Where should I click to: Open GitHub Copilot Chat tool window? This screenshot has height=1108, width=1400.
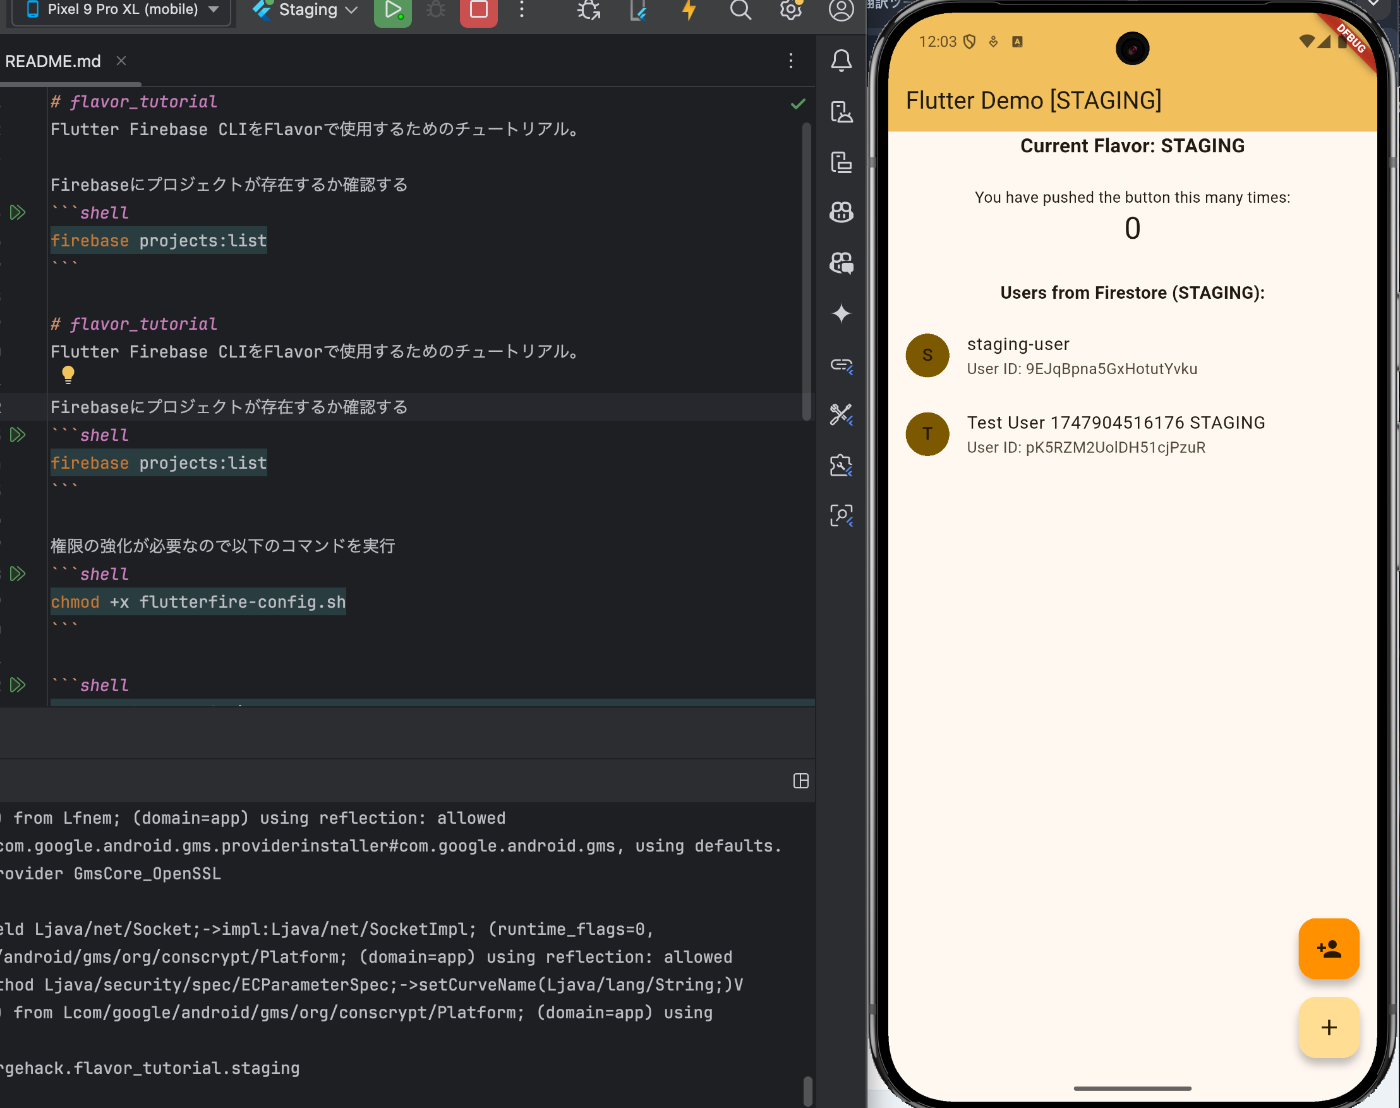[842, 263]
